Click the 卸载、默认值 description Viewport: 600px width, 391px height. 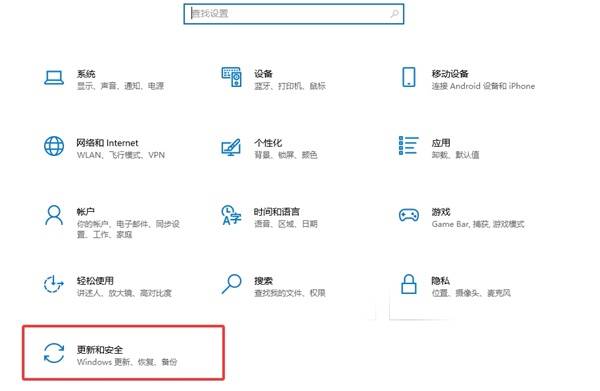point(455,155)
